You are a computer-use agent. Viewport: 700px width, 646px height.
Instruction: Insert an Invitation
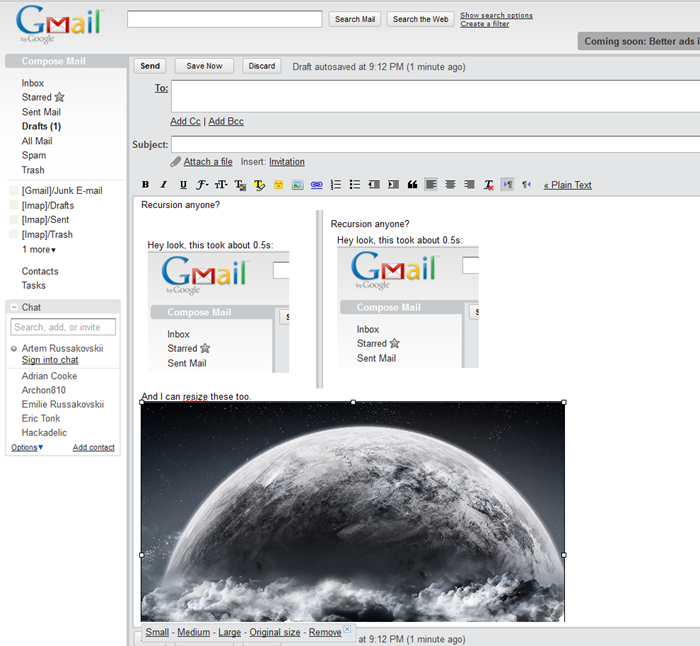click(287, 162)
